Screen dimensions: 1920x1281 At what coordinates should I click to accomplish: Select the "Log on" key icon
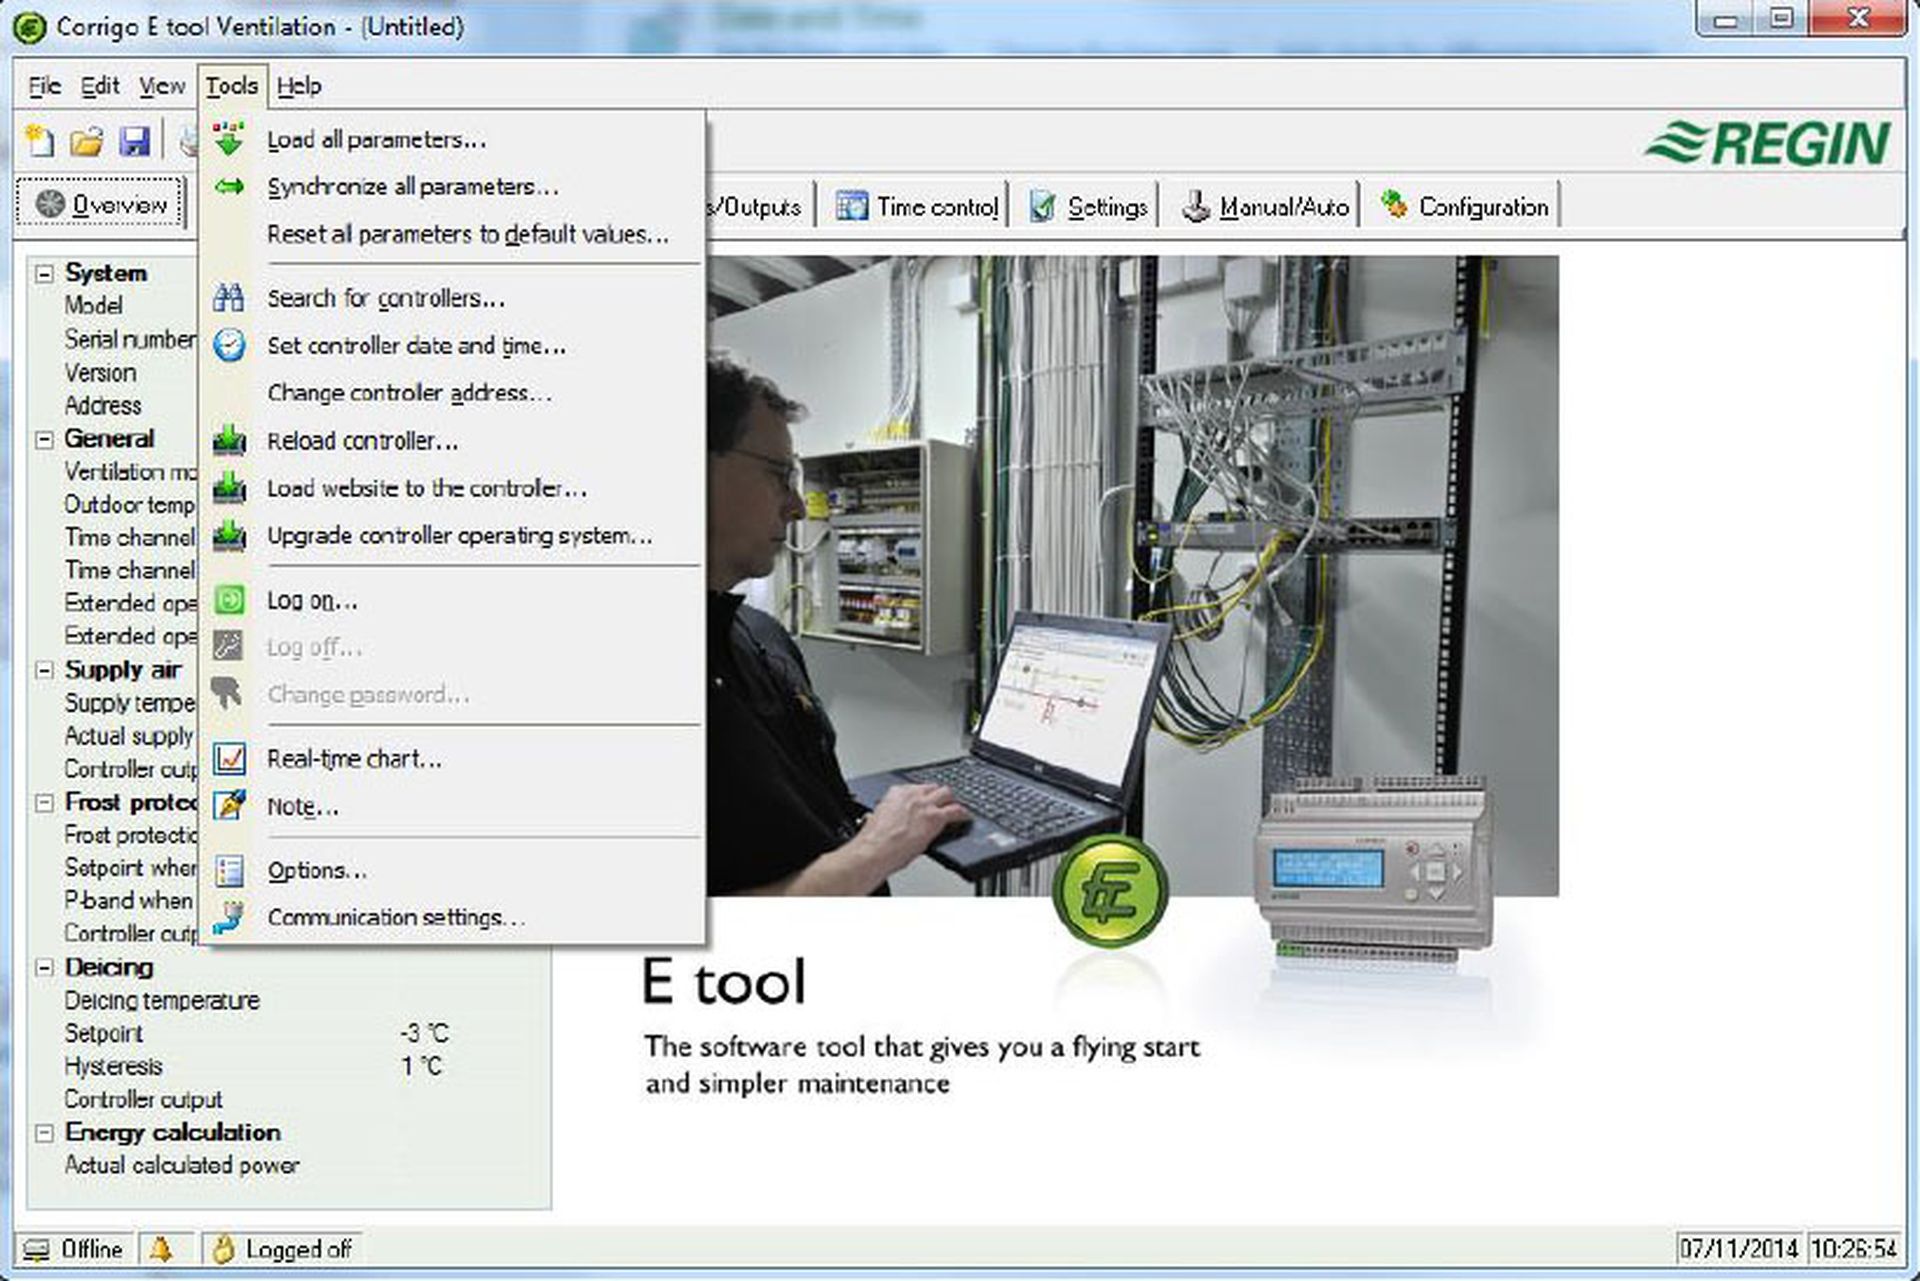click(x=231, y=599)
